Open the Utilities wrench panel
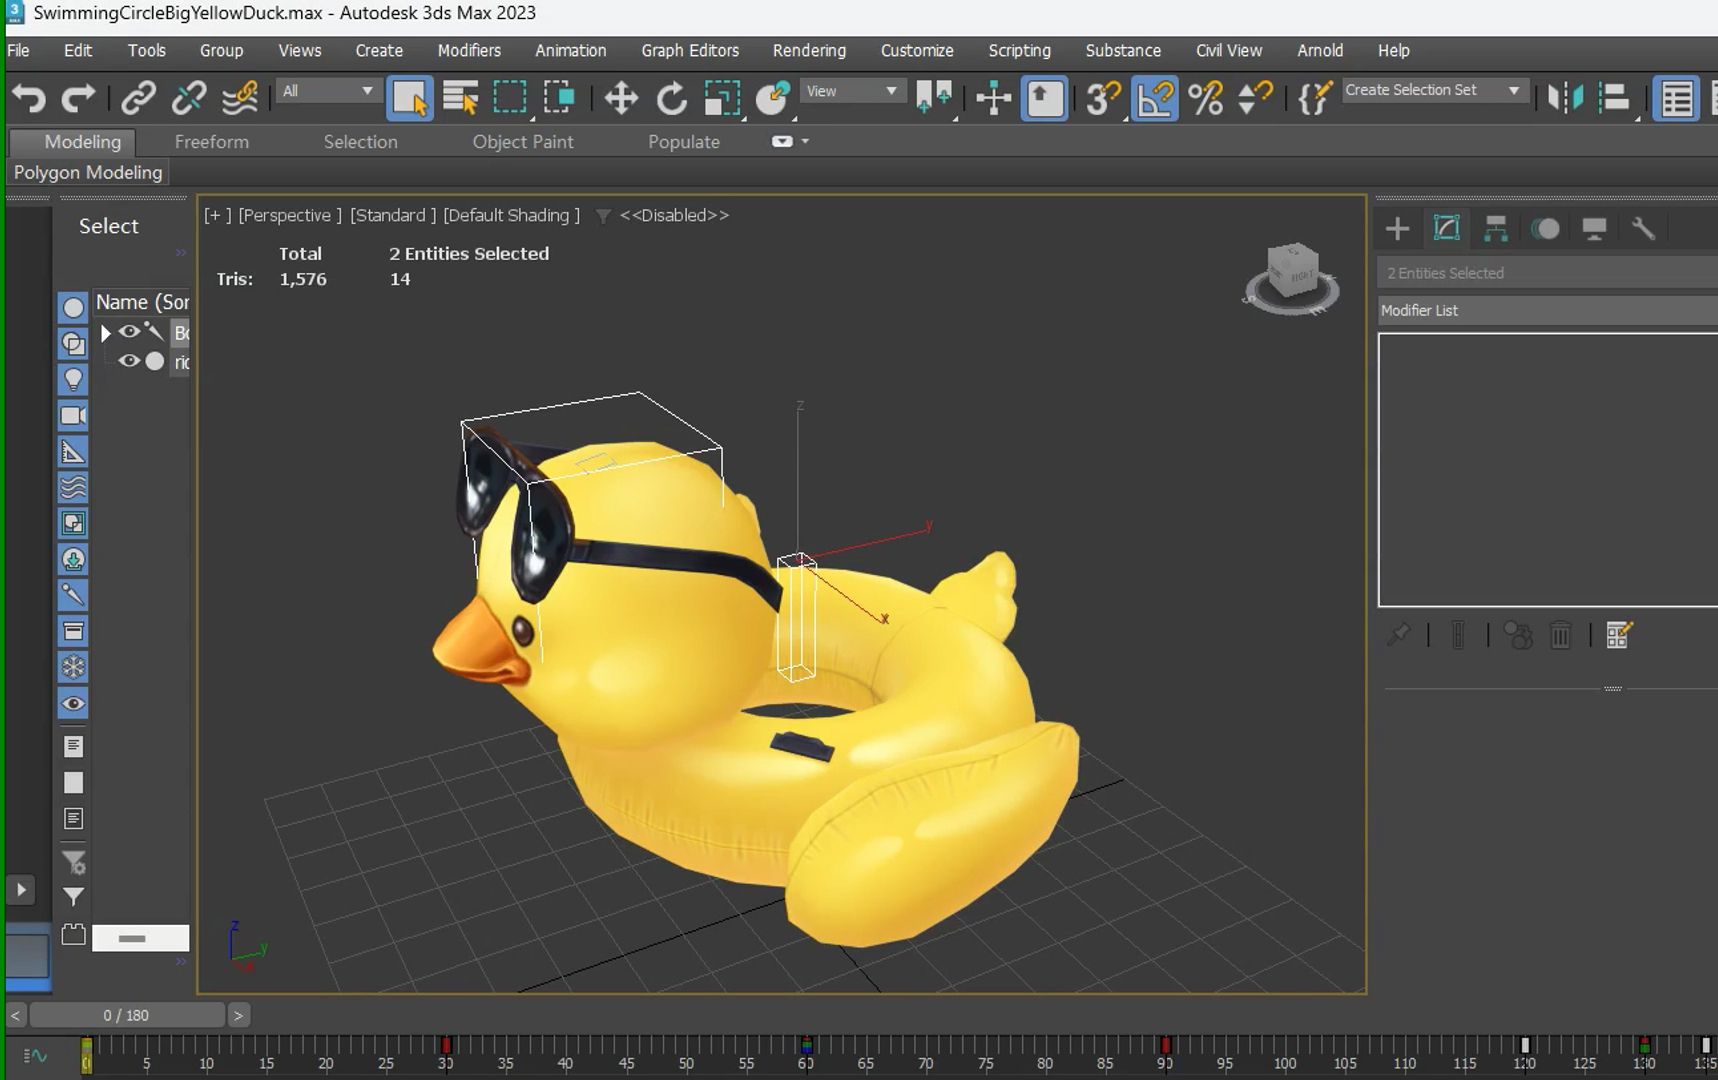 1643,229
